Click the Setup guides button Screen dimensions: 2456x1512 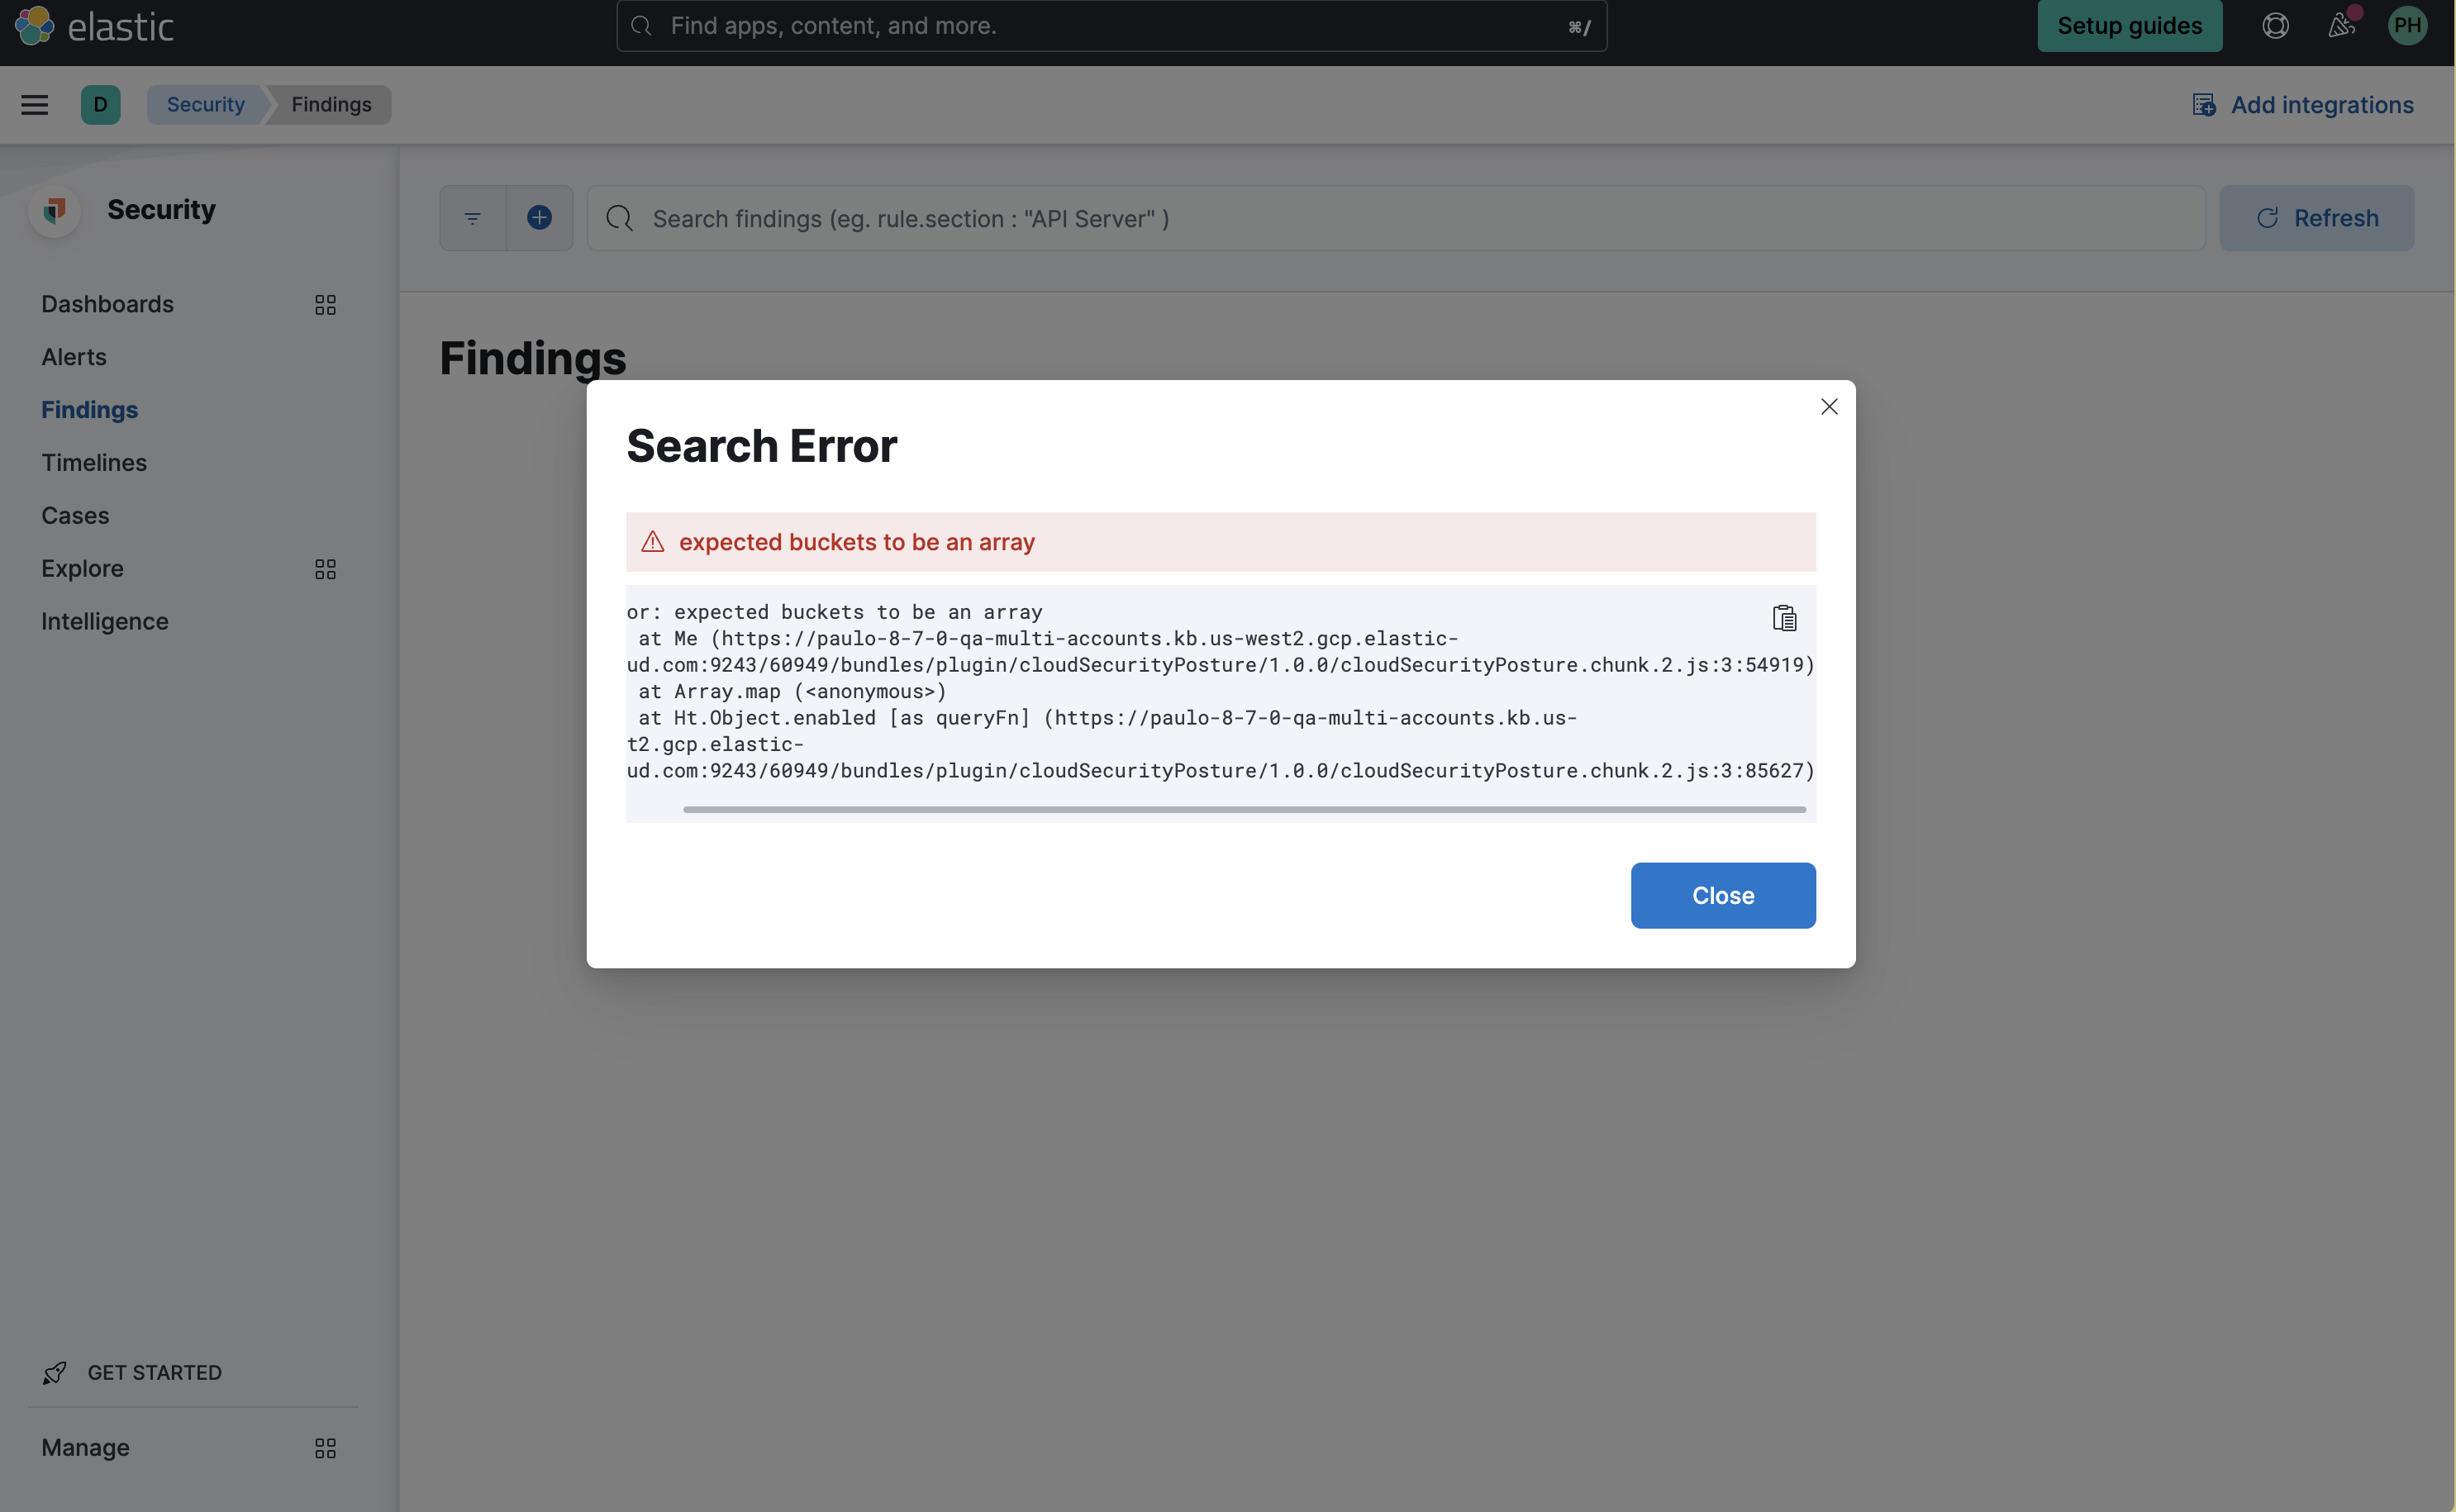[2130, 26]
